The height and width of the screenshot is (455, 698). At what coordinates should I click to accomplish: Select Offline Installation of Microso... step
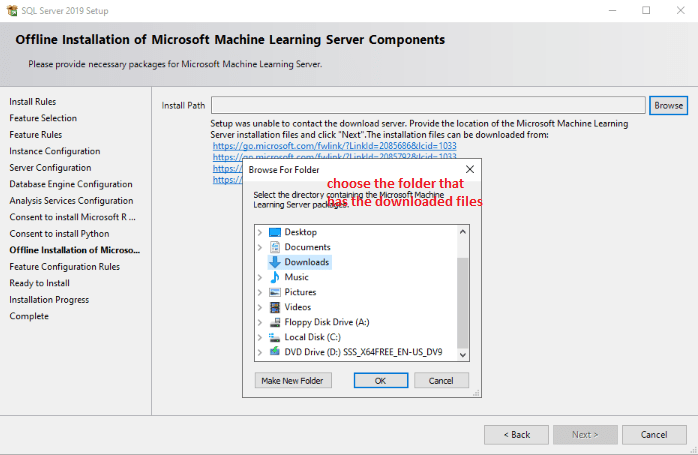click(x=74, y=250)
